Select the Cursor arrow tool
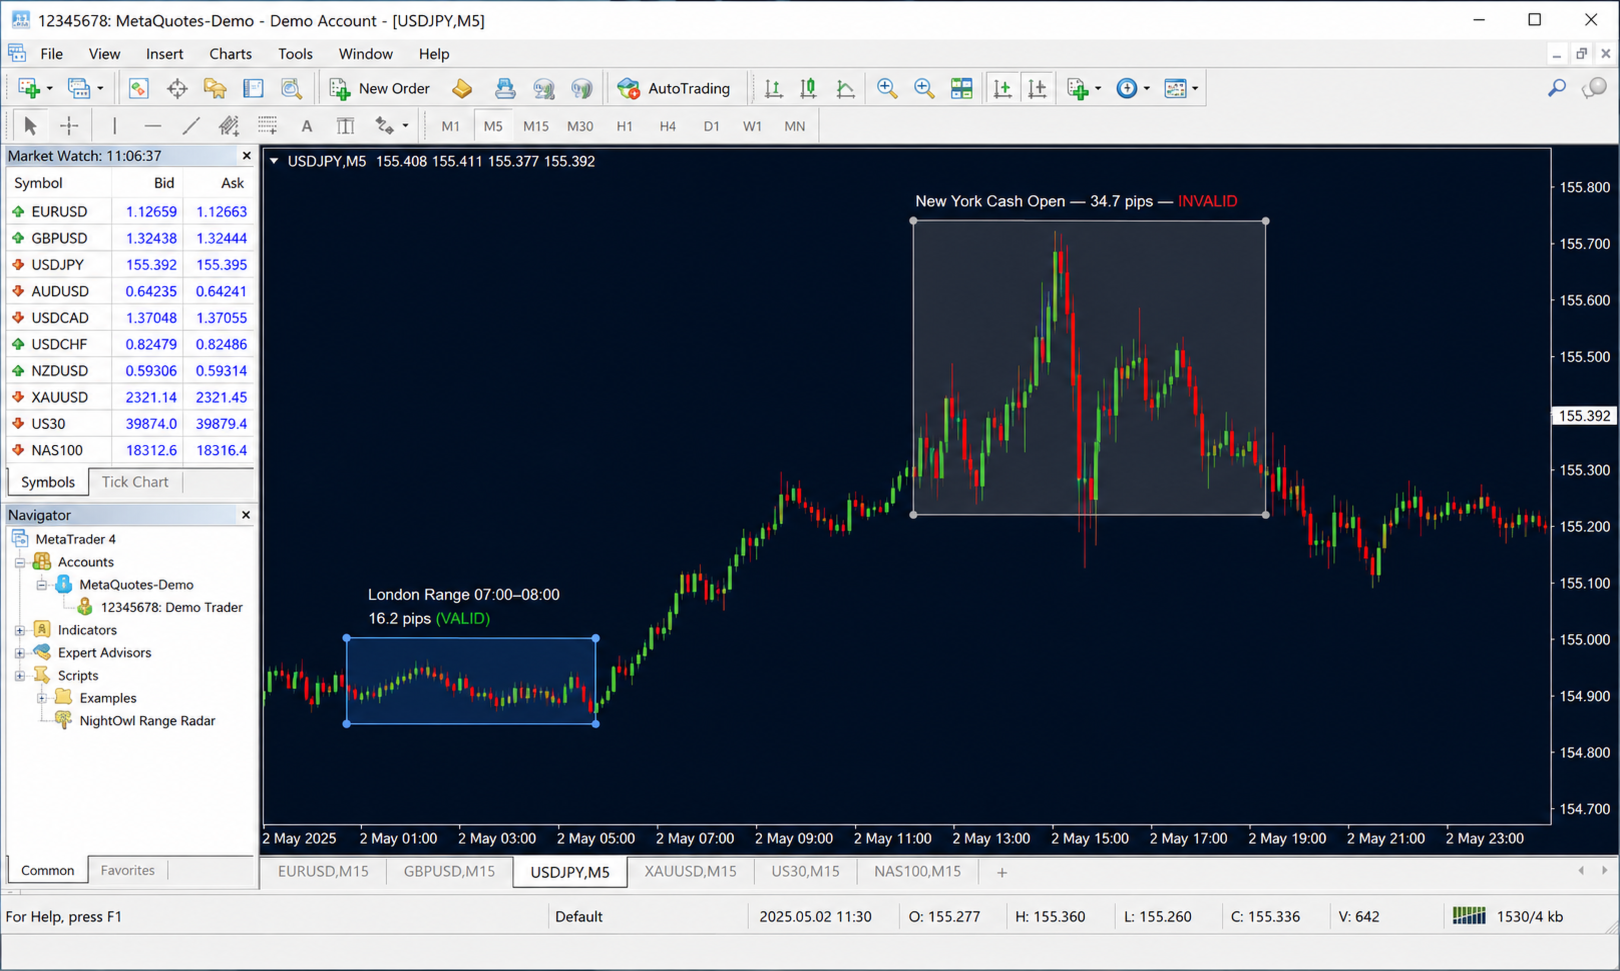Screen dimensions: 1620x971 (x=30, y=126)
